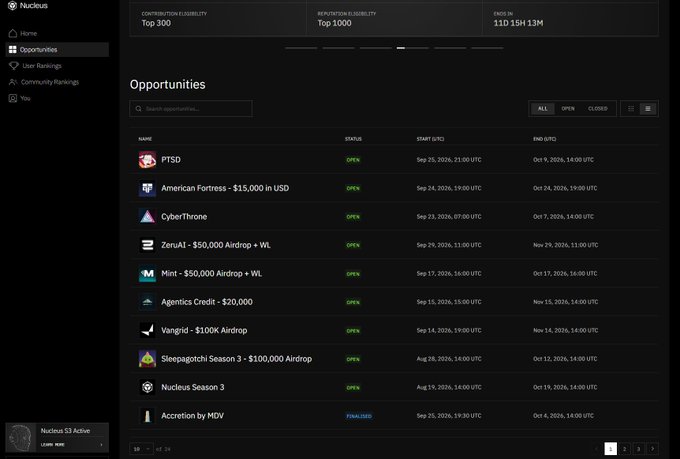Click Sep 25, 2026, 21:00 UTC start date

click(449, 160)
